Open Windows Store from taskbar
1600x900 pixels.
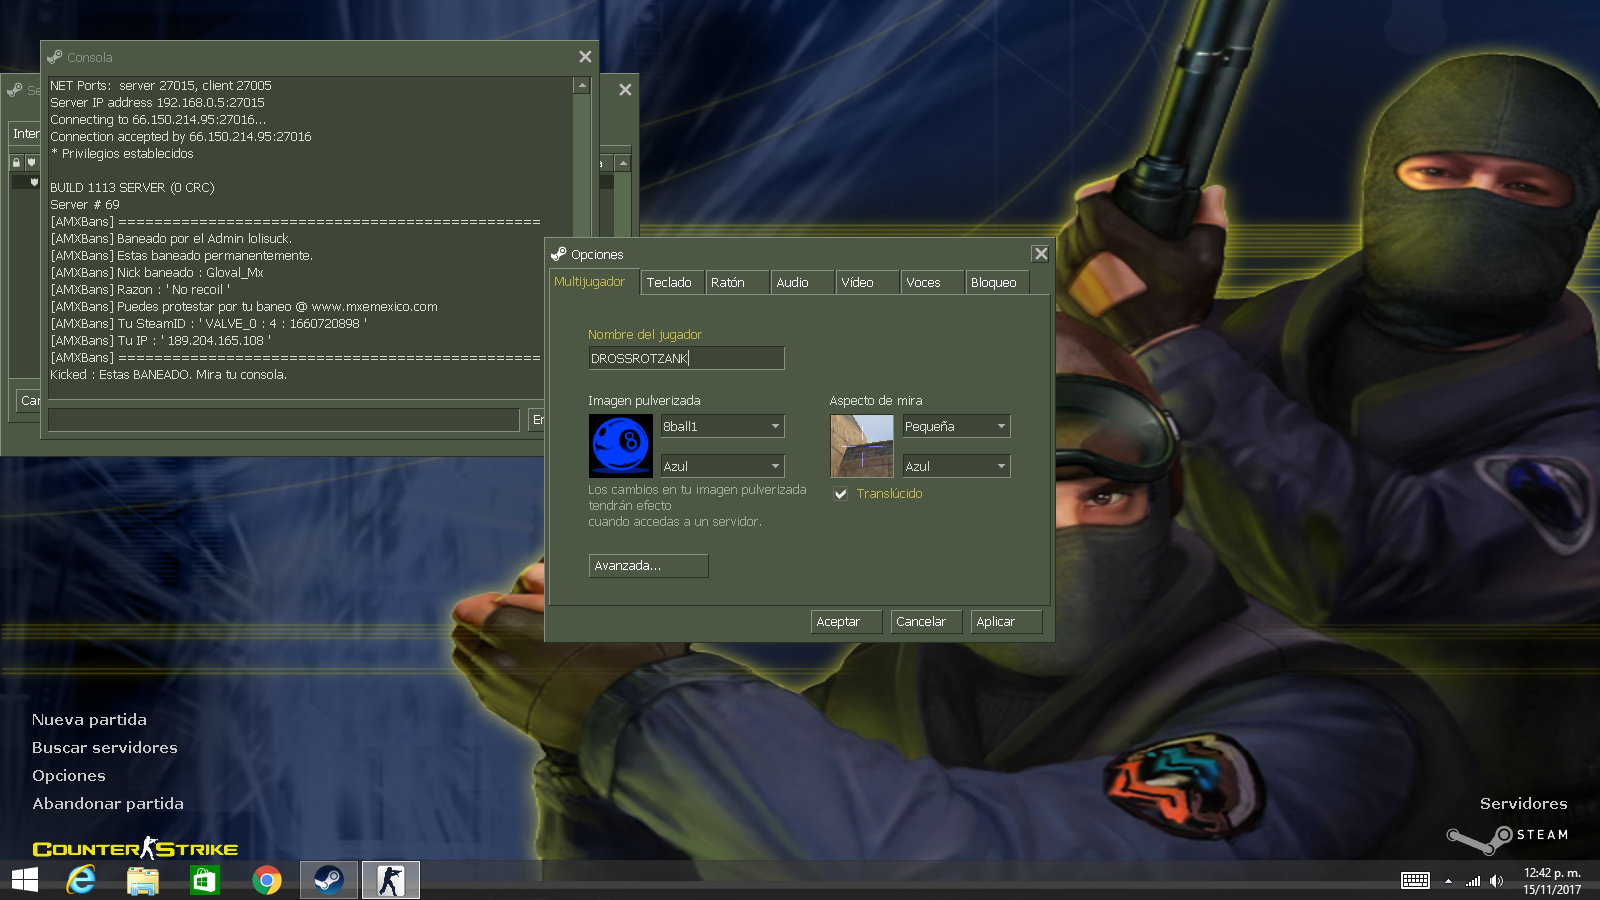coord(205,880)
